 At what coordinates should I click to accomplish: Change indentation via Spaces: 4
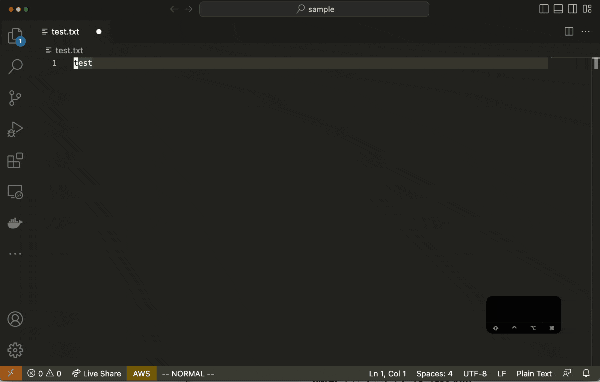(x=434, y=374)
